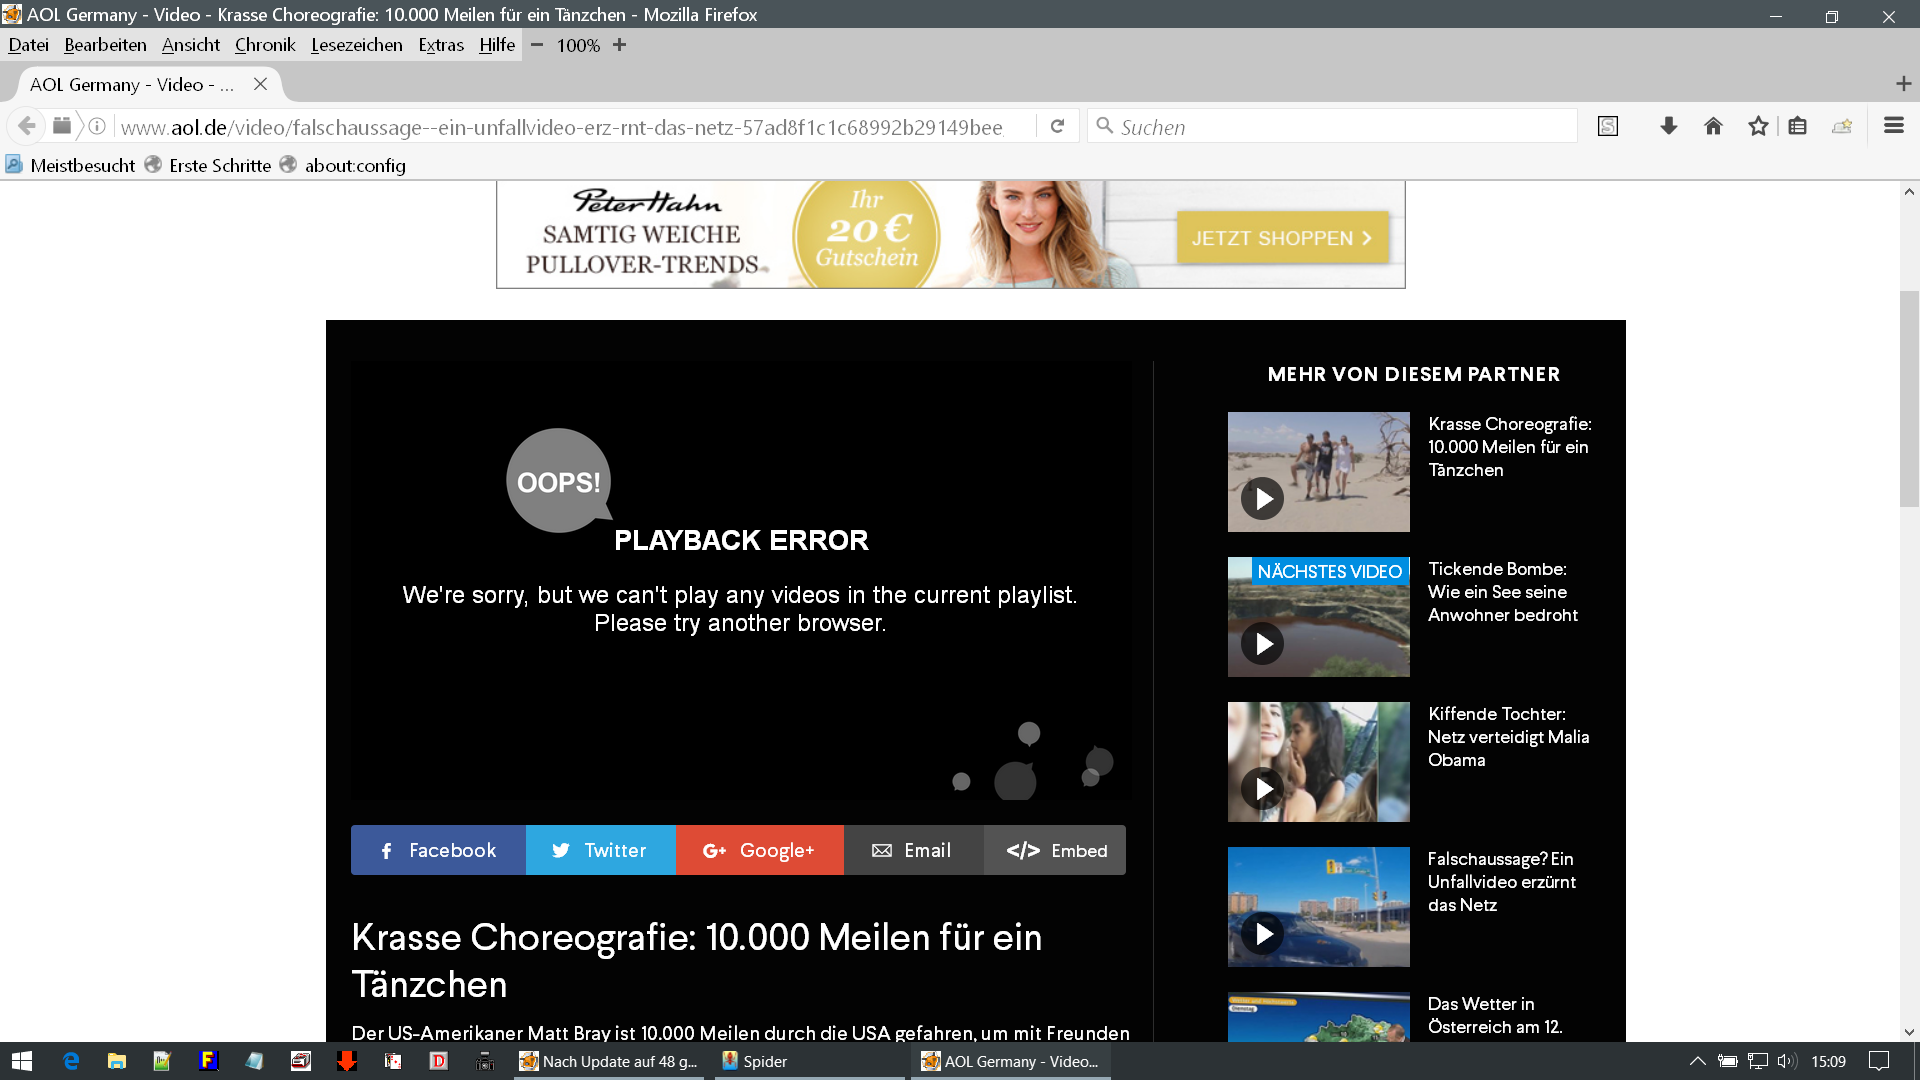Show bookmarks list icon

click(x=1797, y=126)
